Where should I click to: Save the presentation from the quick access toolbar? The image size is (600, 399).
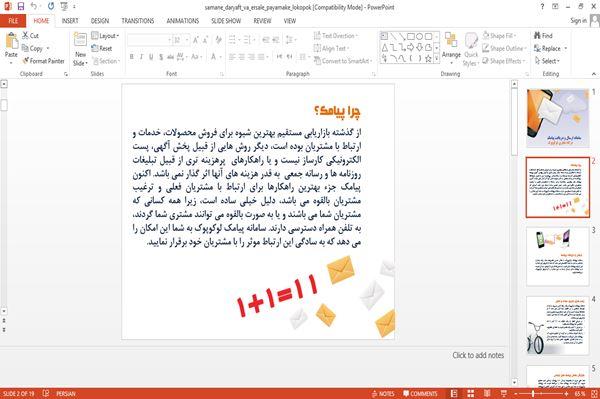point(21,7)
